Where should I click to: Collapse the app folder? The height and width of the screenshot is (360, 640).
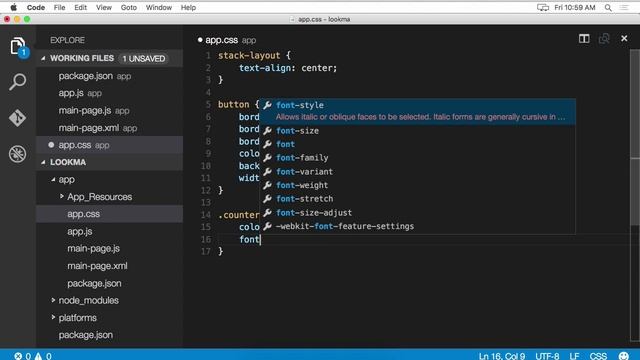click(53, 179)
